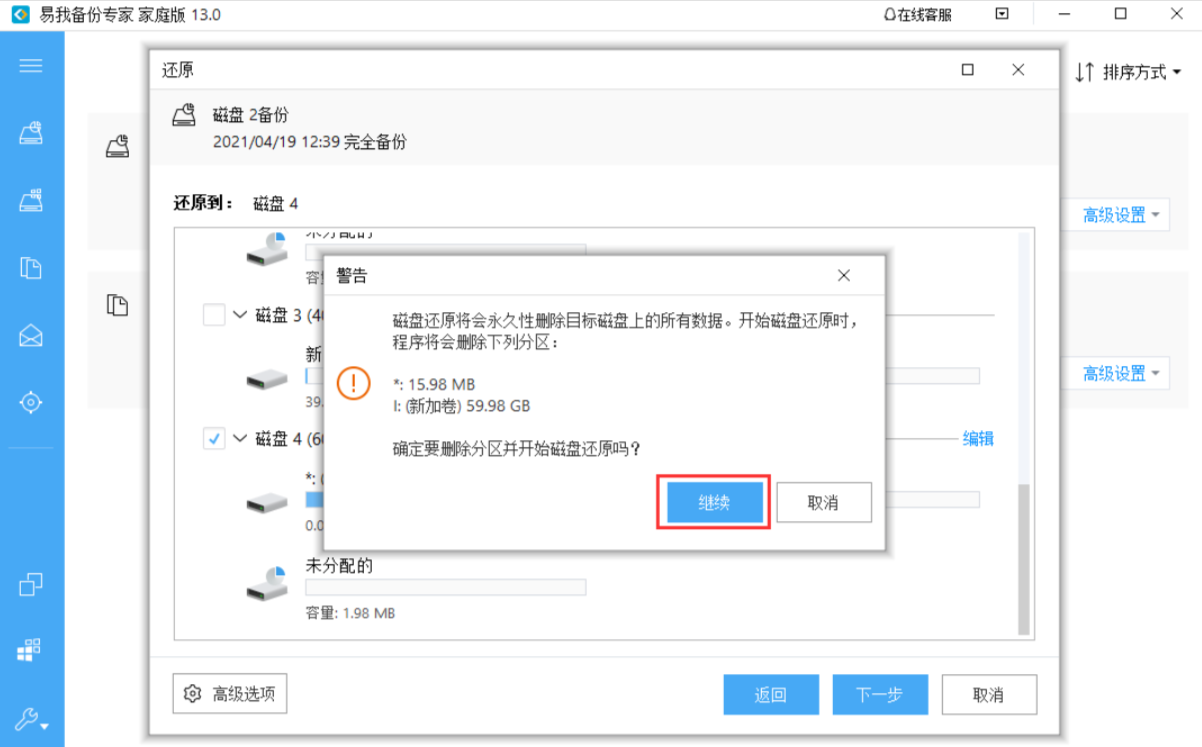Screen dimensions: 1202x747
Task: Select mail backup icon in sidebar
Action: click(x=31, y=335)
